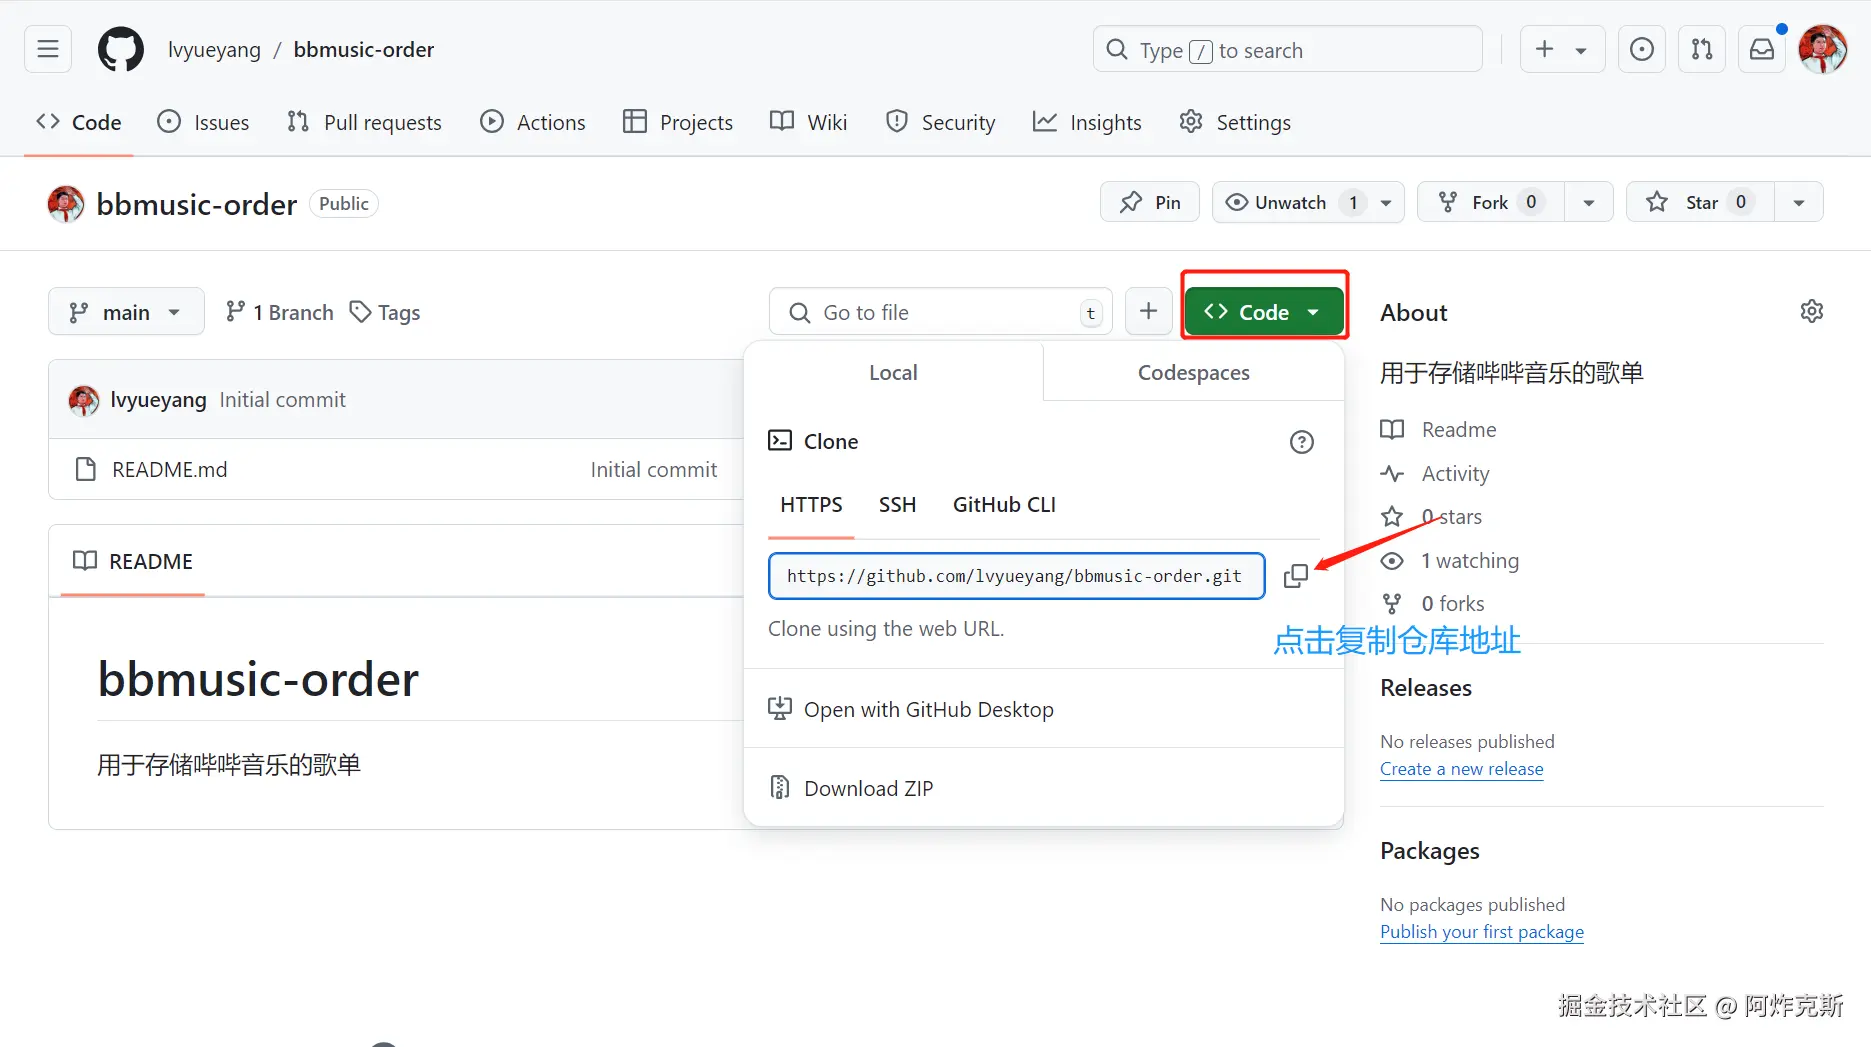The width and height of the screenshot is (1871, 1047).
Task: Click lvyueyang owner link in breadcrumb
Action: click(x=214, y=49)
